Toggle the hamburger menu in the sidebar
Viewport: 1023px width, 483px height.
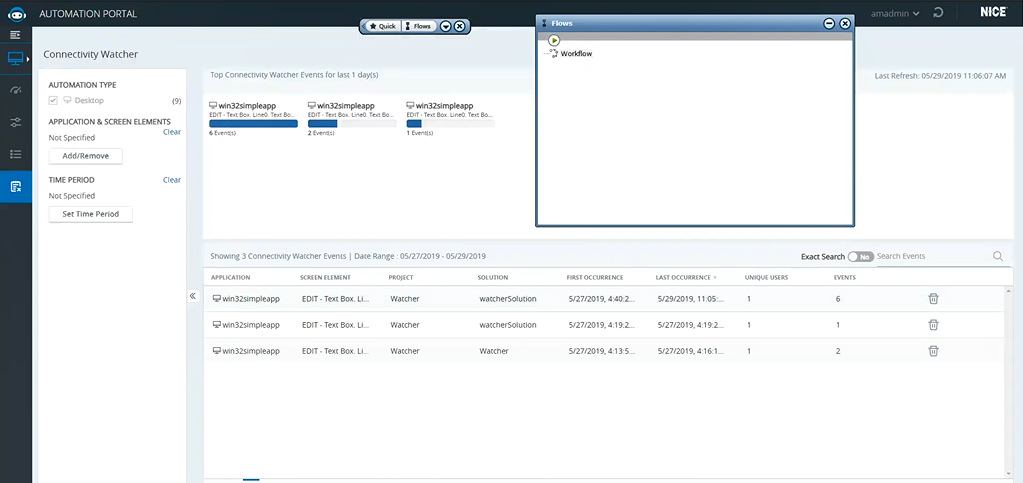(15, 35)
